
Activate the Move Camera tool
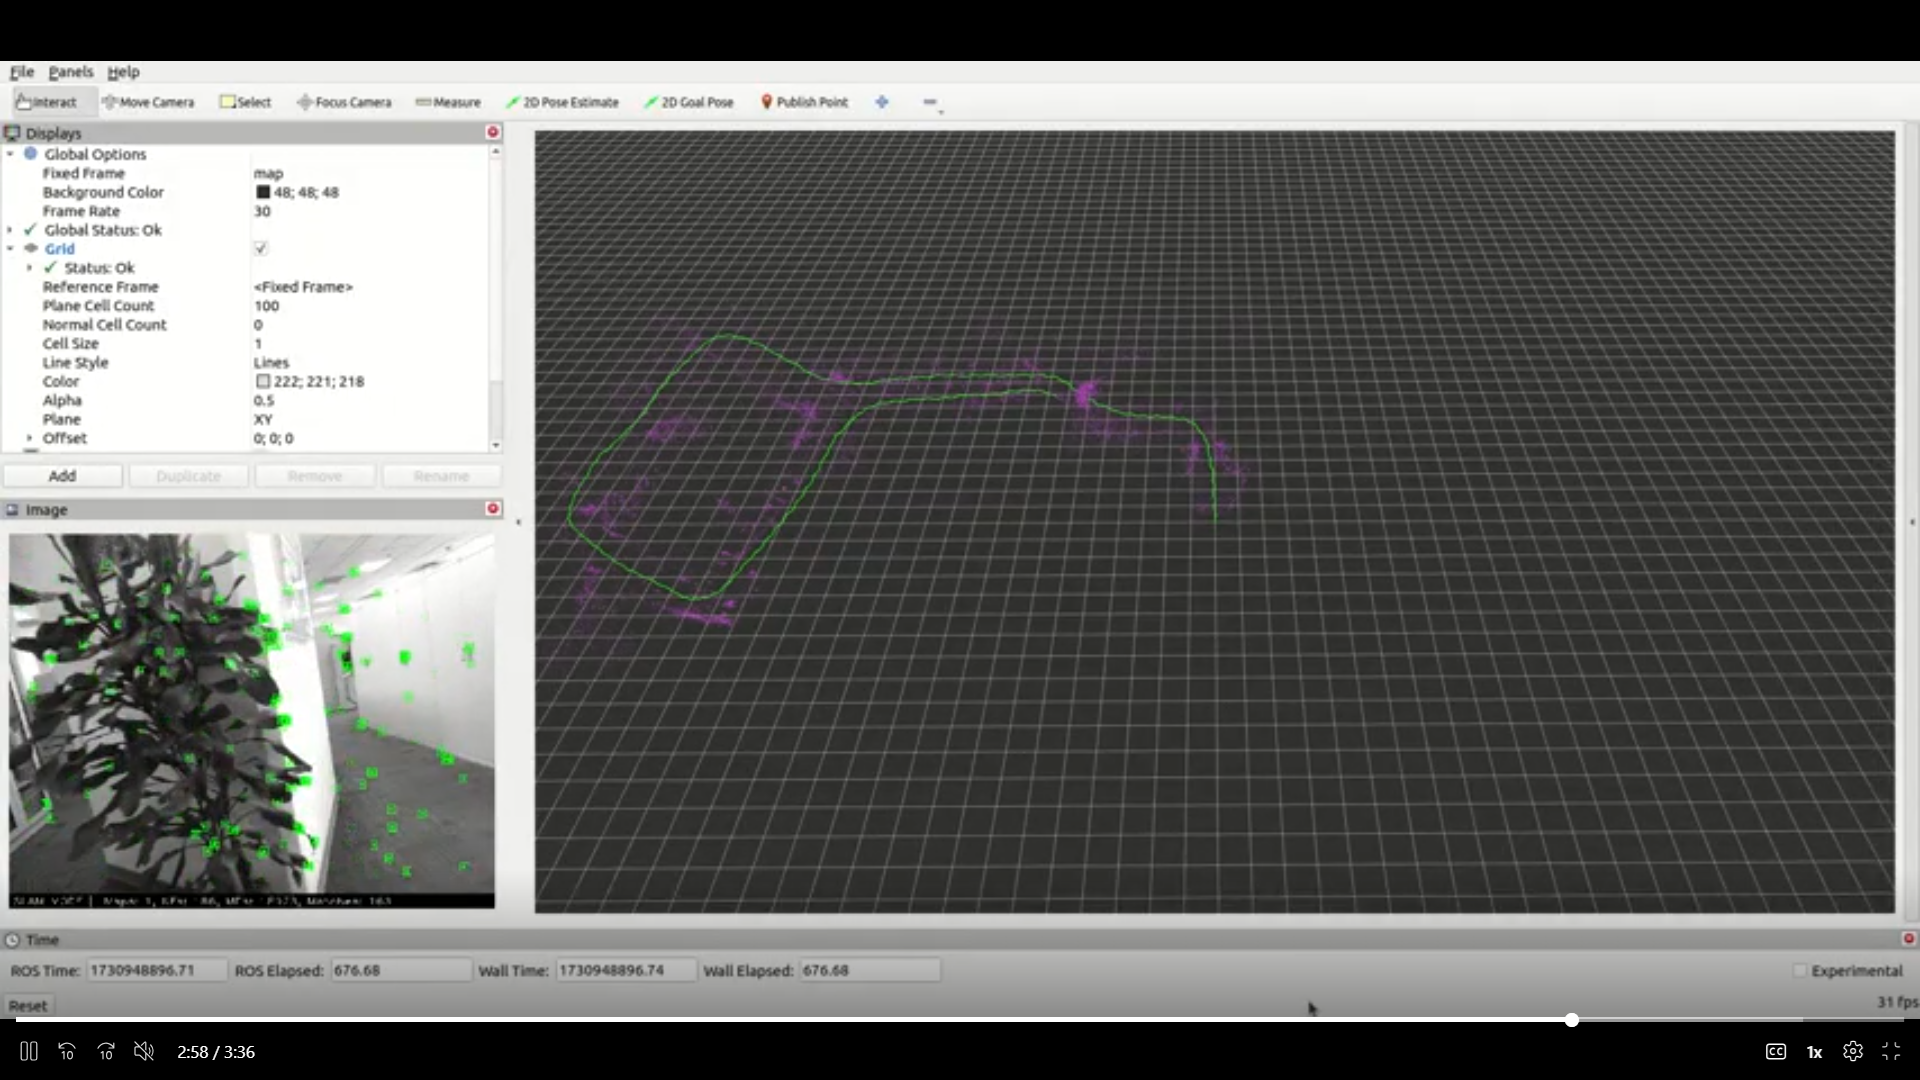[148, 102]
